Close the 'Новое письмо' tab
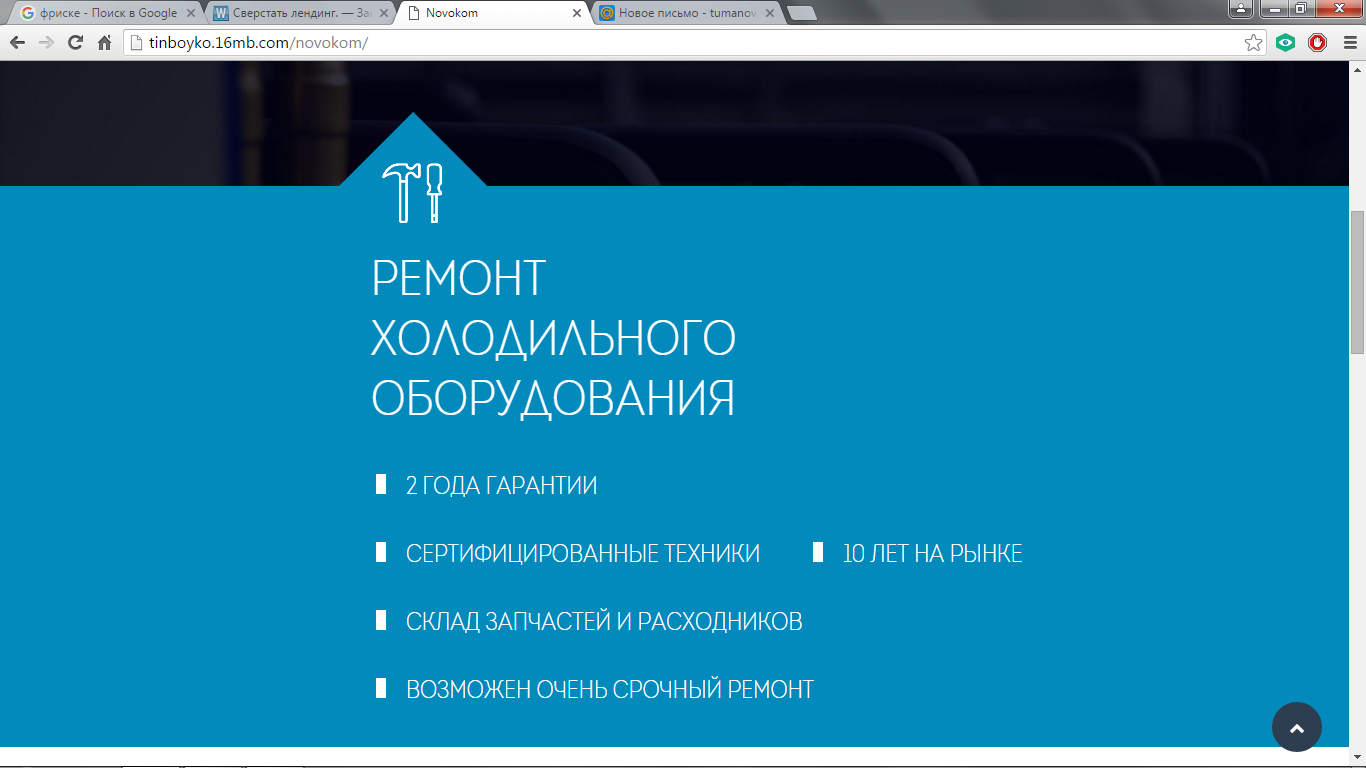 [770, 14]
